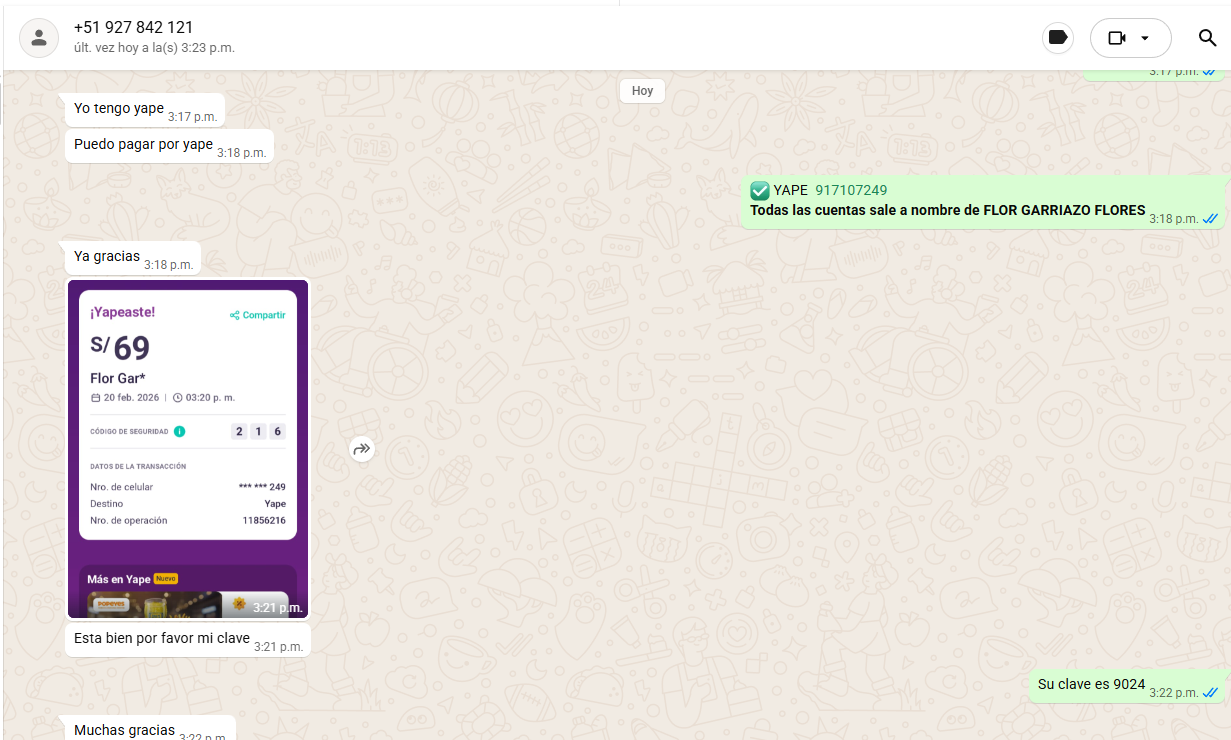Click the forward arrow beside Yape receipt

pos(362,450)
